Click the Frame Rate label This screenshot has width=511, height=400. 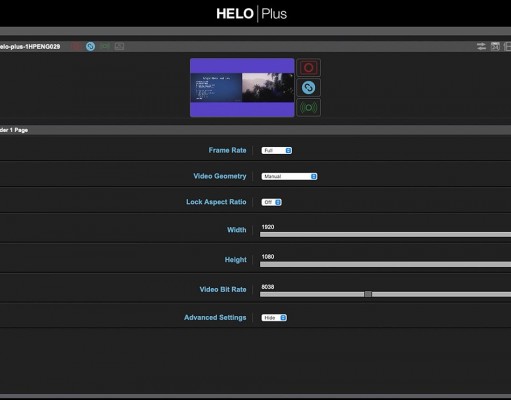[x=227, y=150]
